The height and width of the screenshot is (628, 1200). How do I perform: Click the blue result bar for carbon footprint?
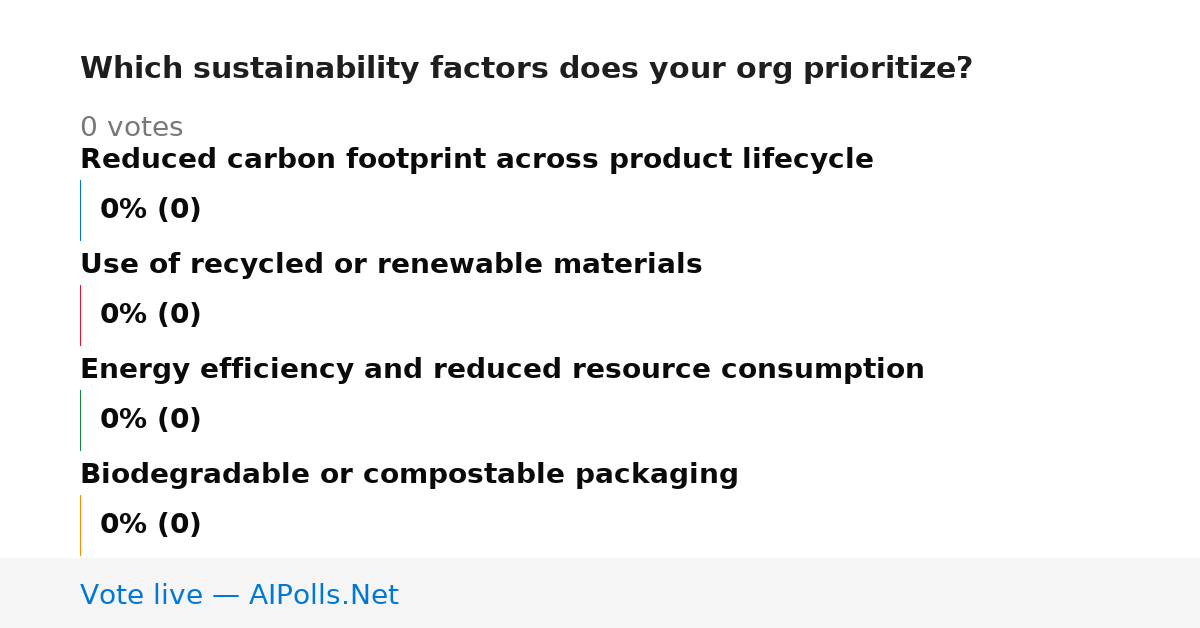pos(81,210)
